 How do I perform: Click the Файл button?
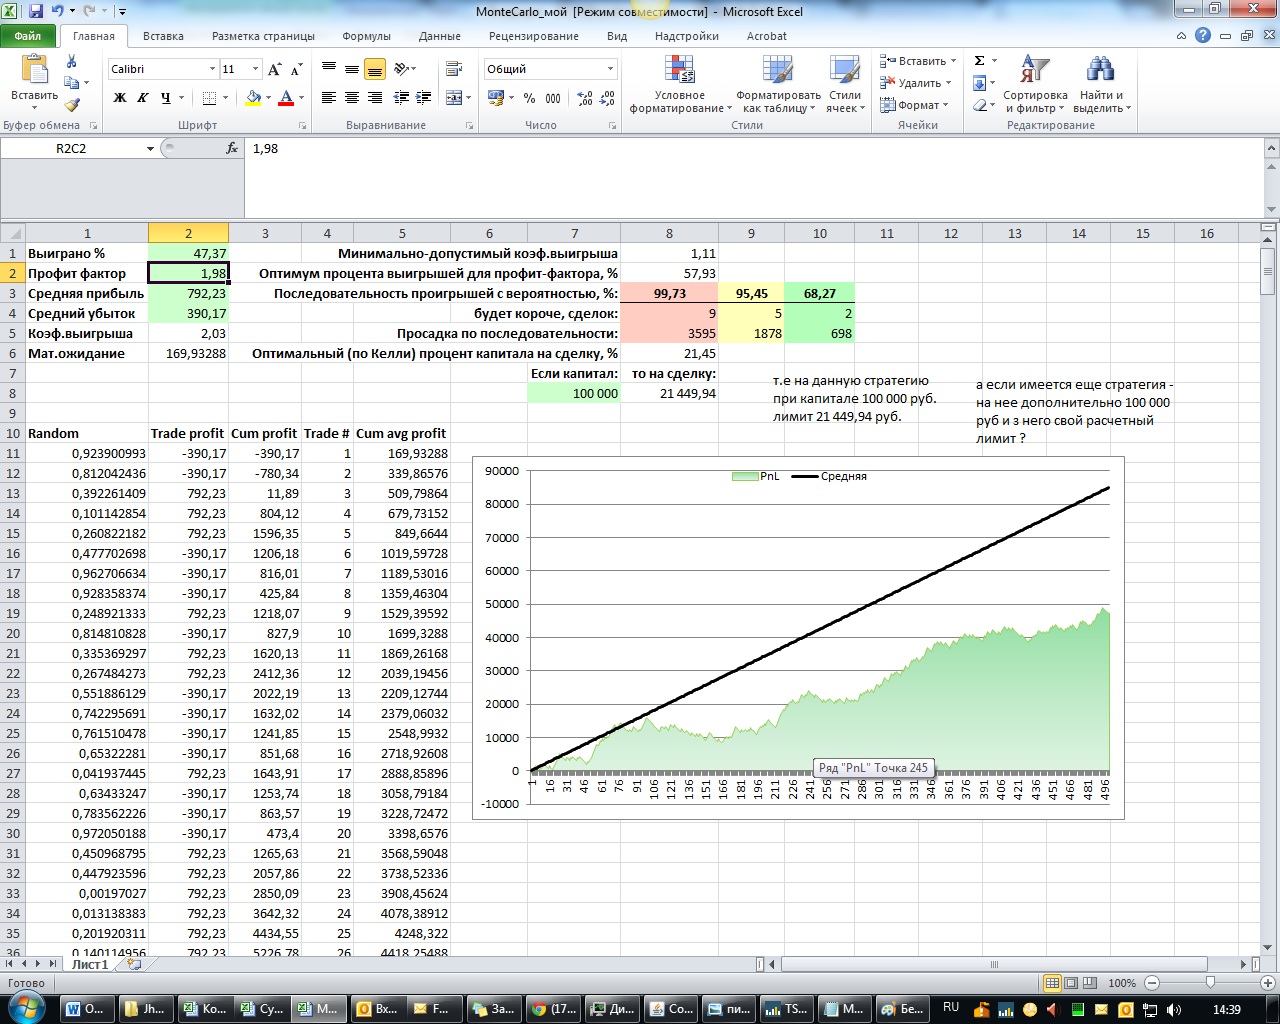tap(28, 36)
